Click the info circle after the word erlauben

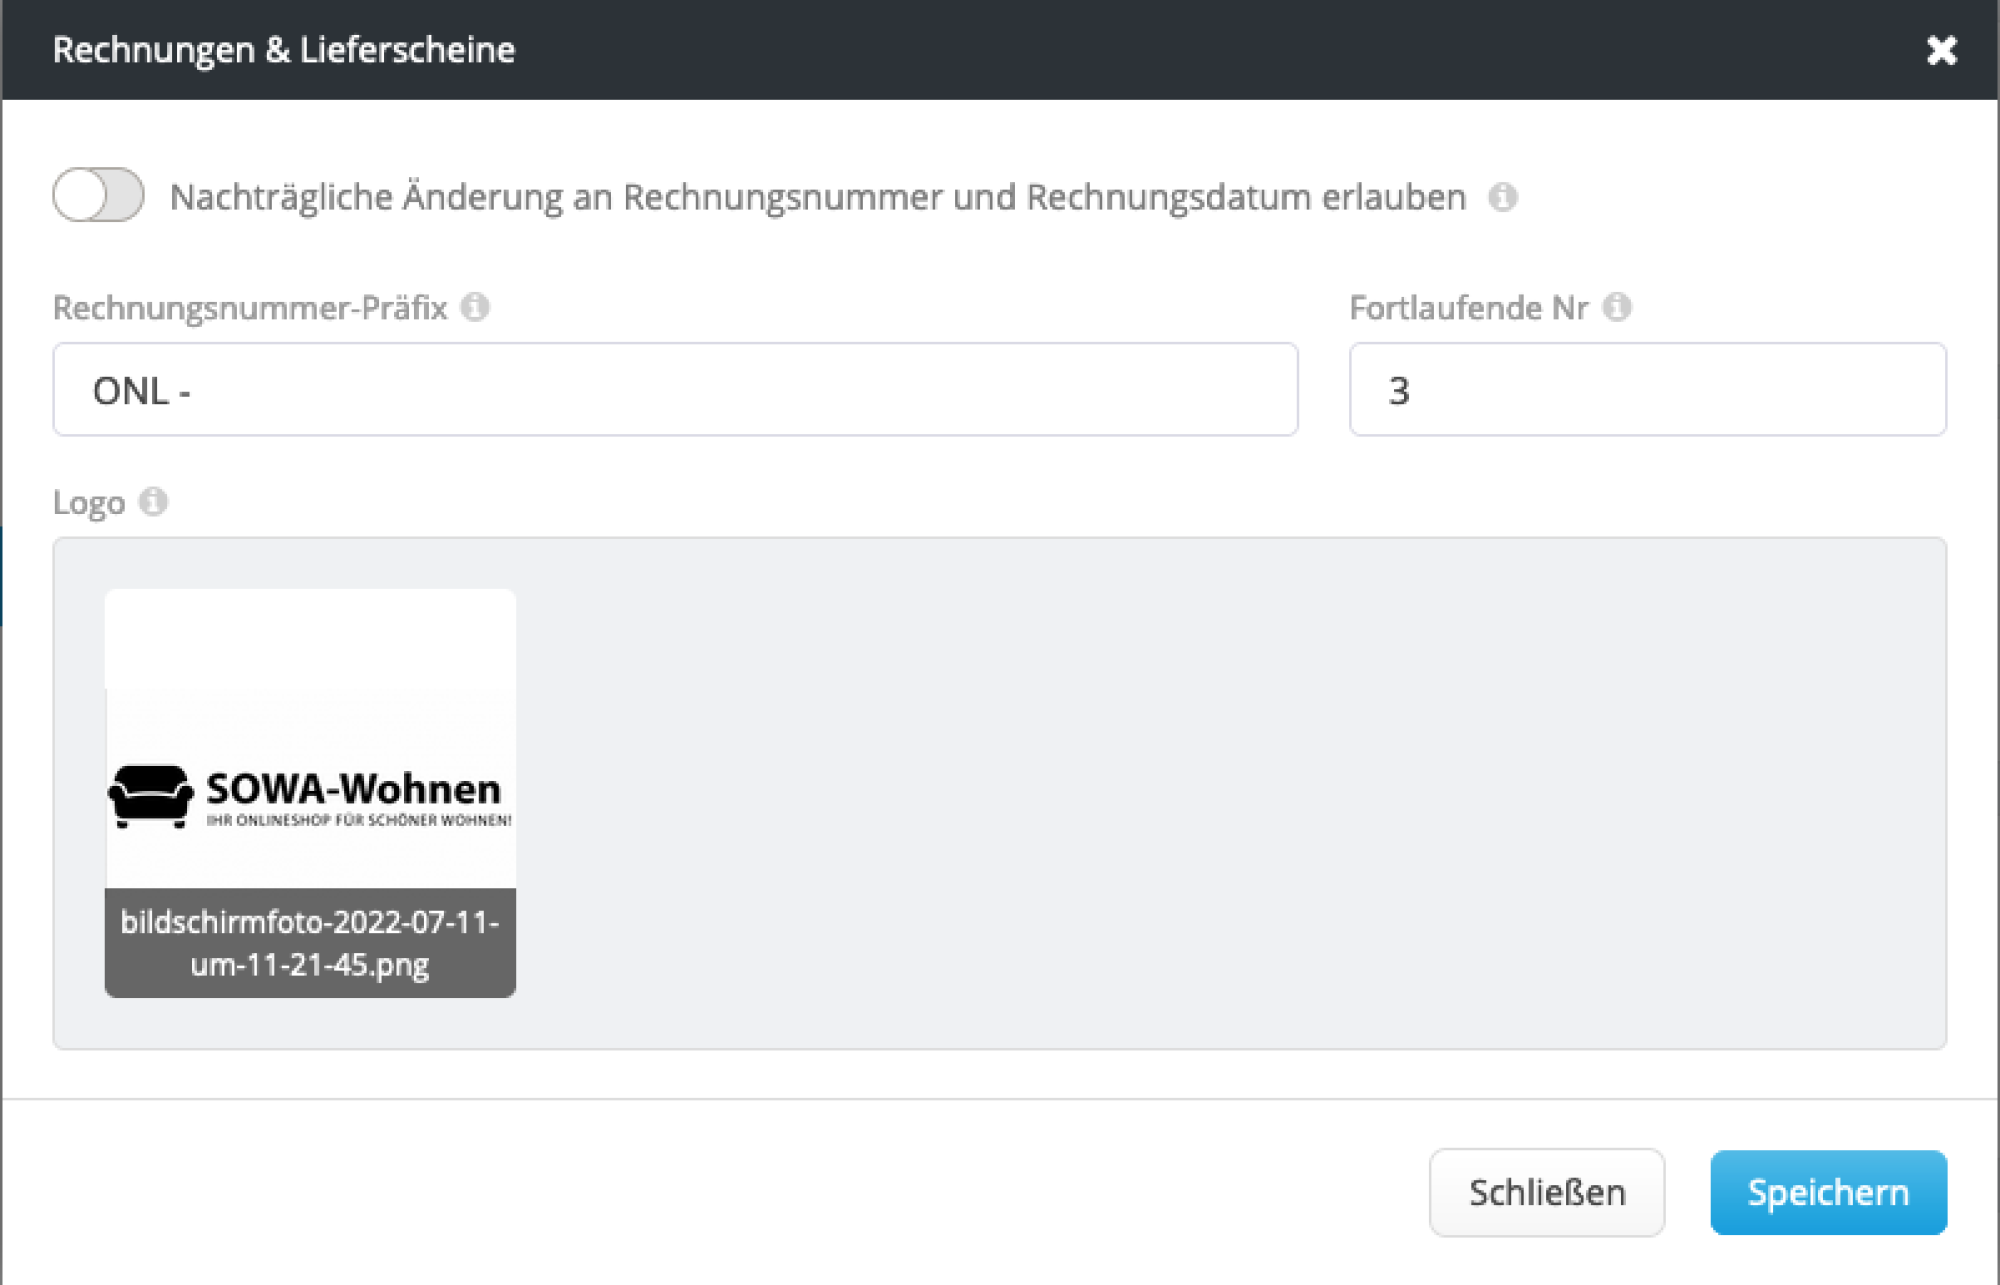pyautogui.click(x=1506, y=197)
